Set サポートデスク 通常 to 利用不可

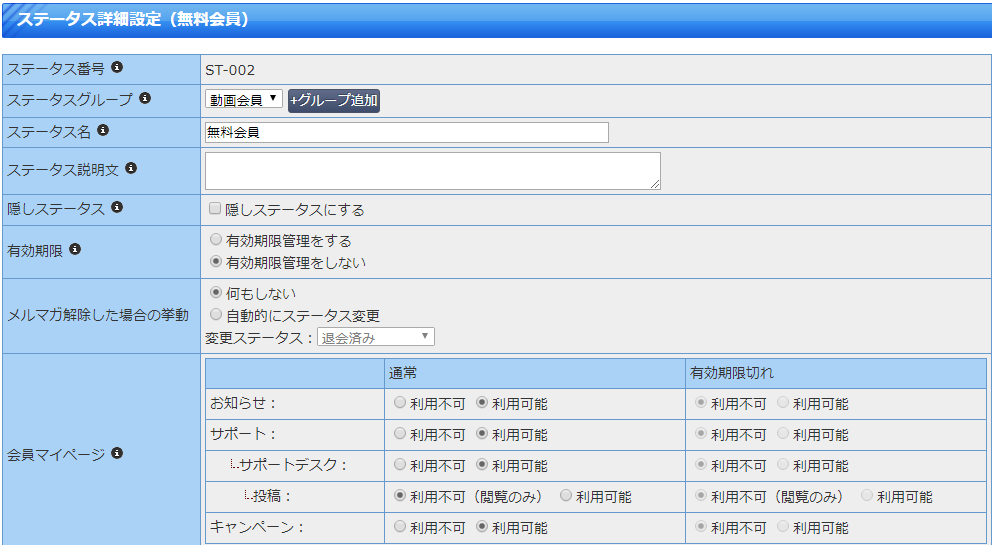pyautogui.click(x=400, y=465)
